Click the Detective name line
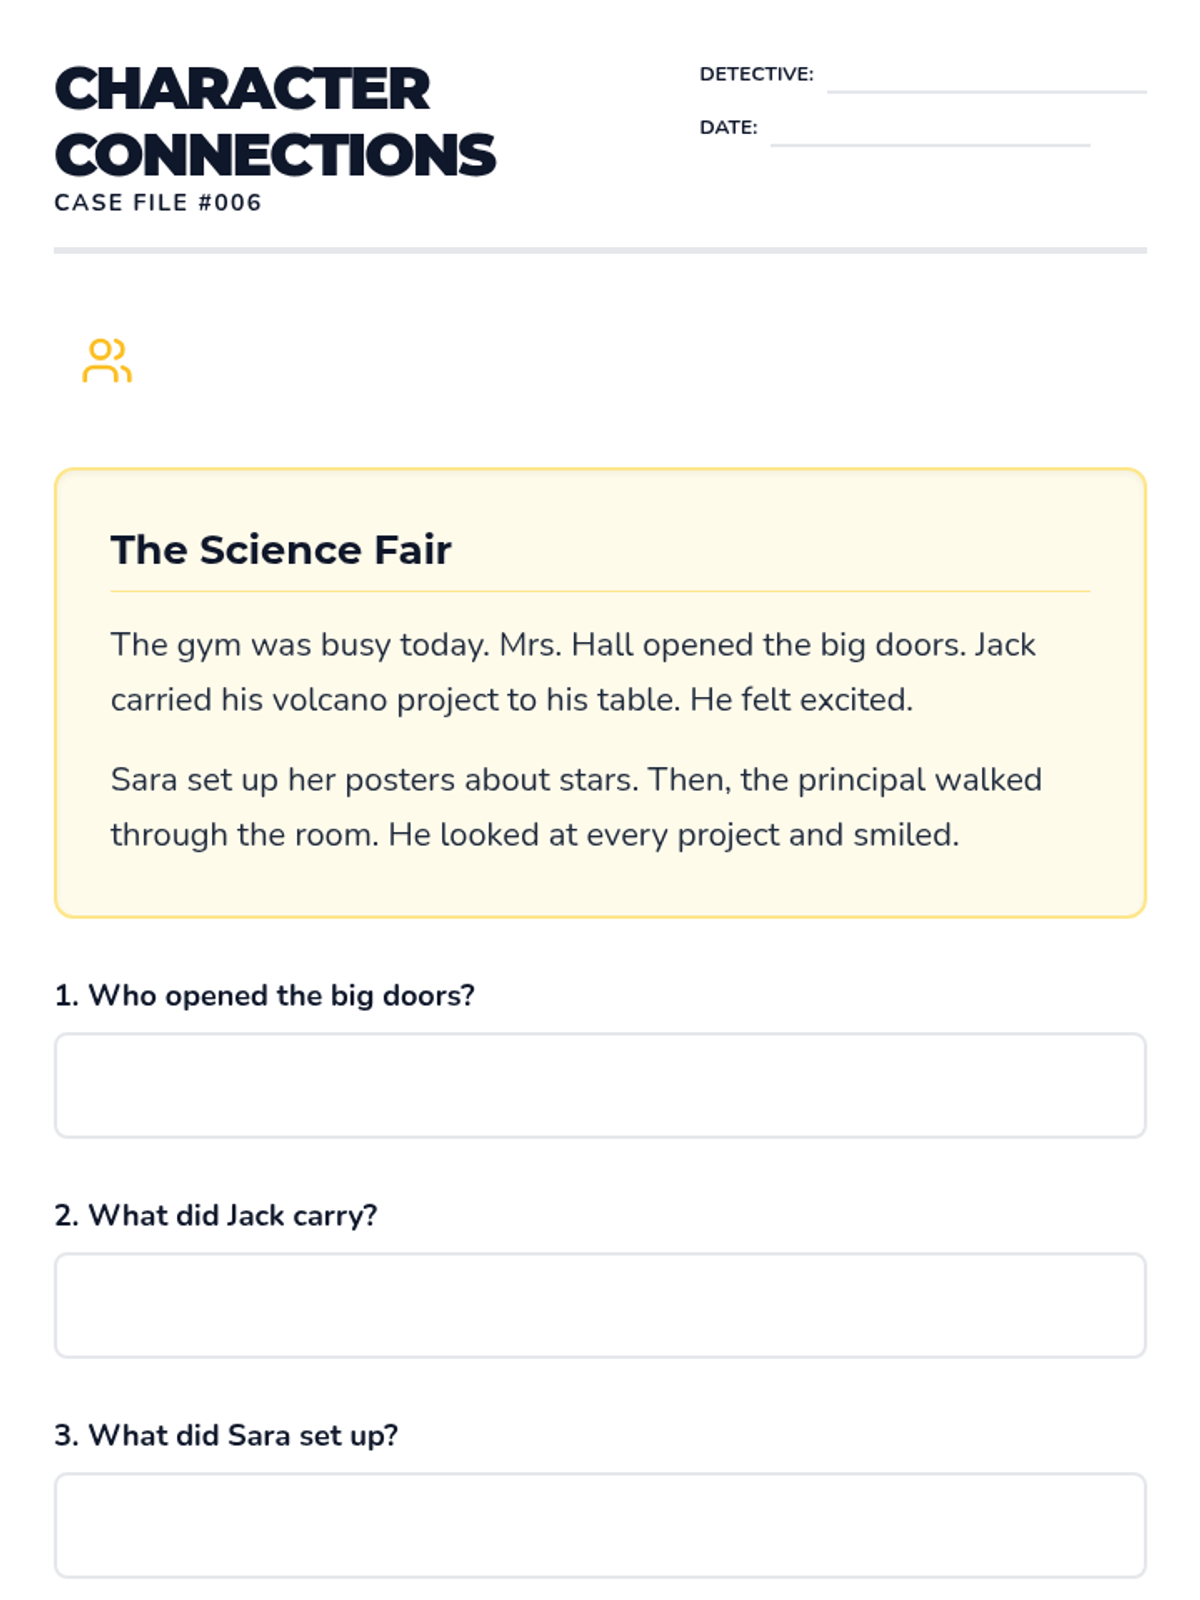The width and height of the screenshot is (1200, 1600). point(986,80)
